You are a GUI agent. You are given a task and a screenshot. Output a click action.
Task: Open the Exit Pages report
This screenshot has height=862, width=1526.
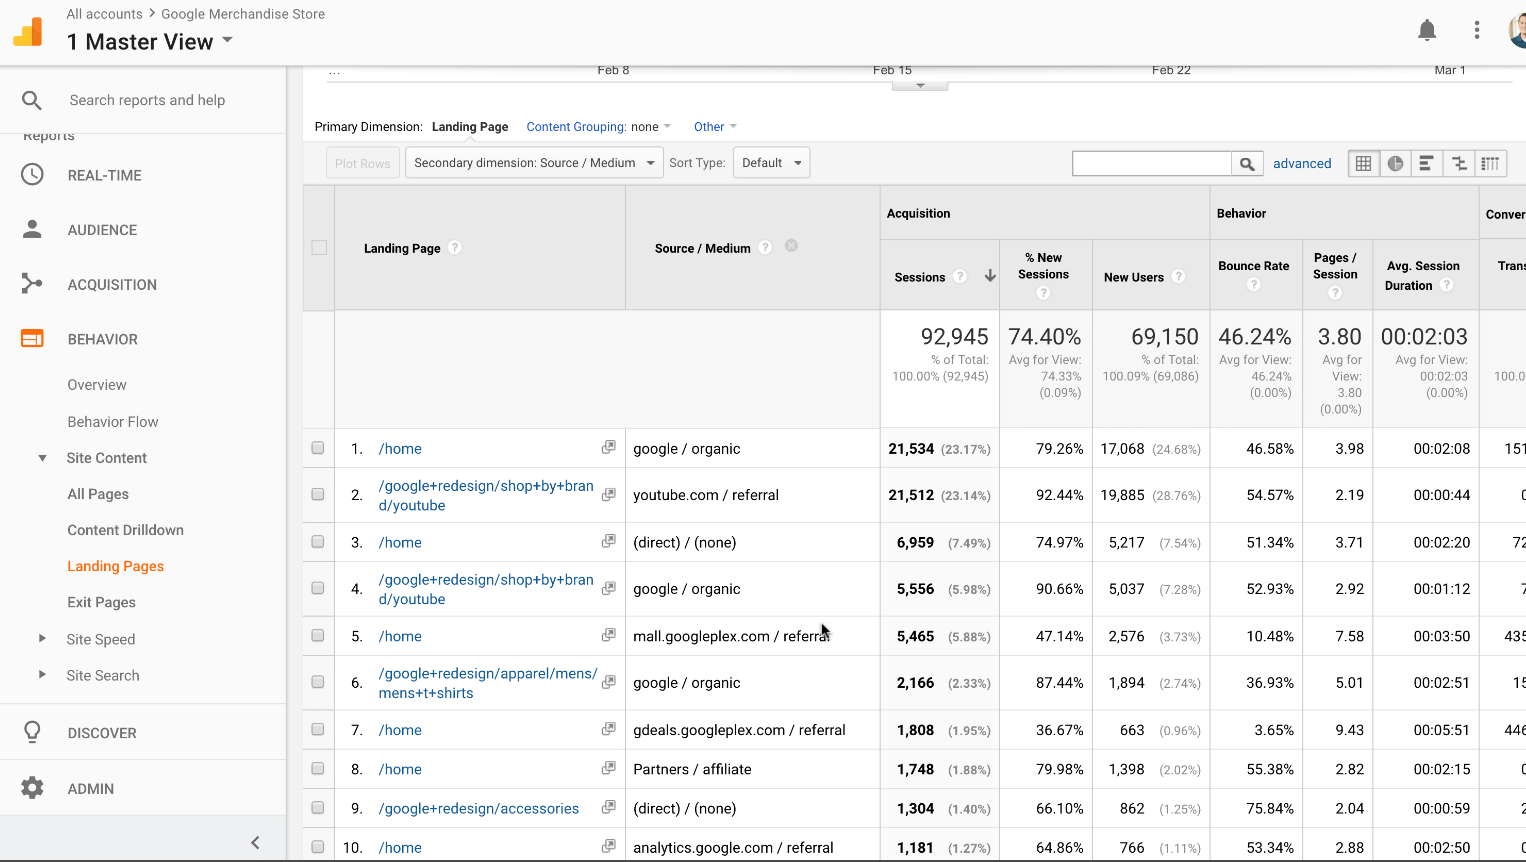click(x=102, y=602)
